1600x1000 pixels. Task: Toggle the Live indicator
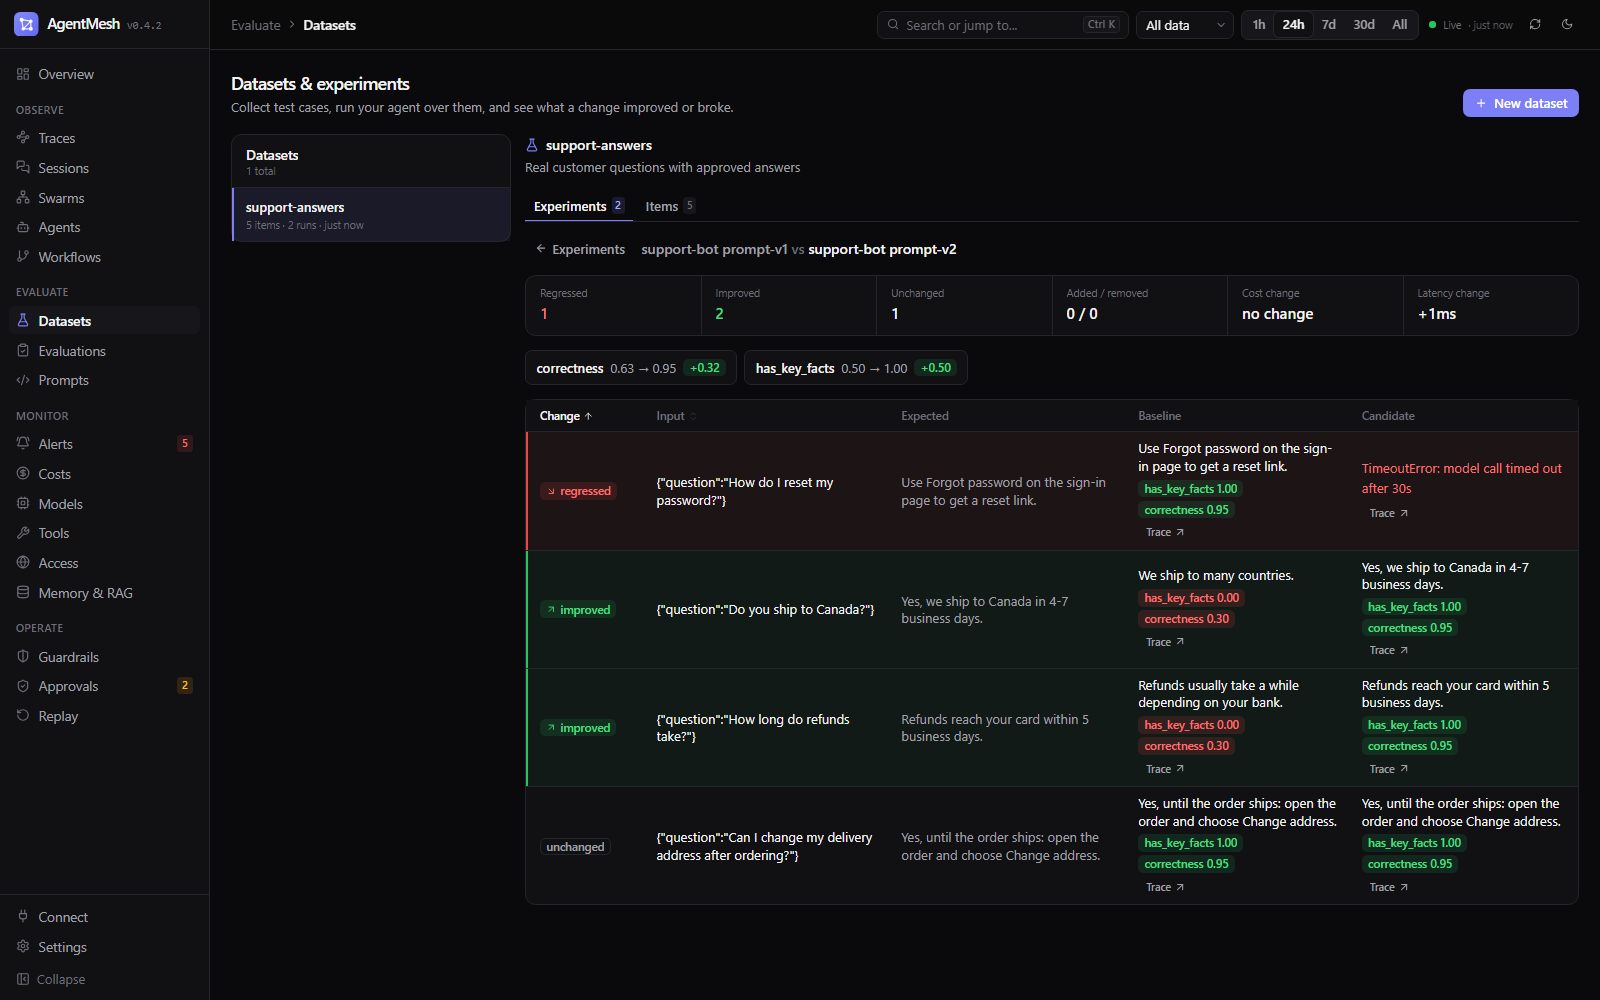pyautogui.click(x=1471, y=25)
